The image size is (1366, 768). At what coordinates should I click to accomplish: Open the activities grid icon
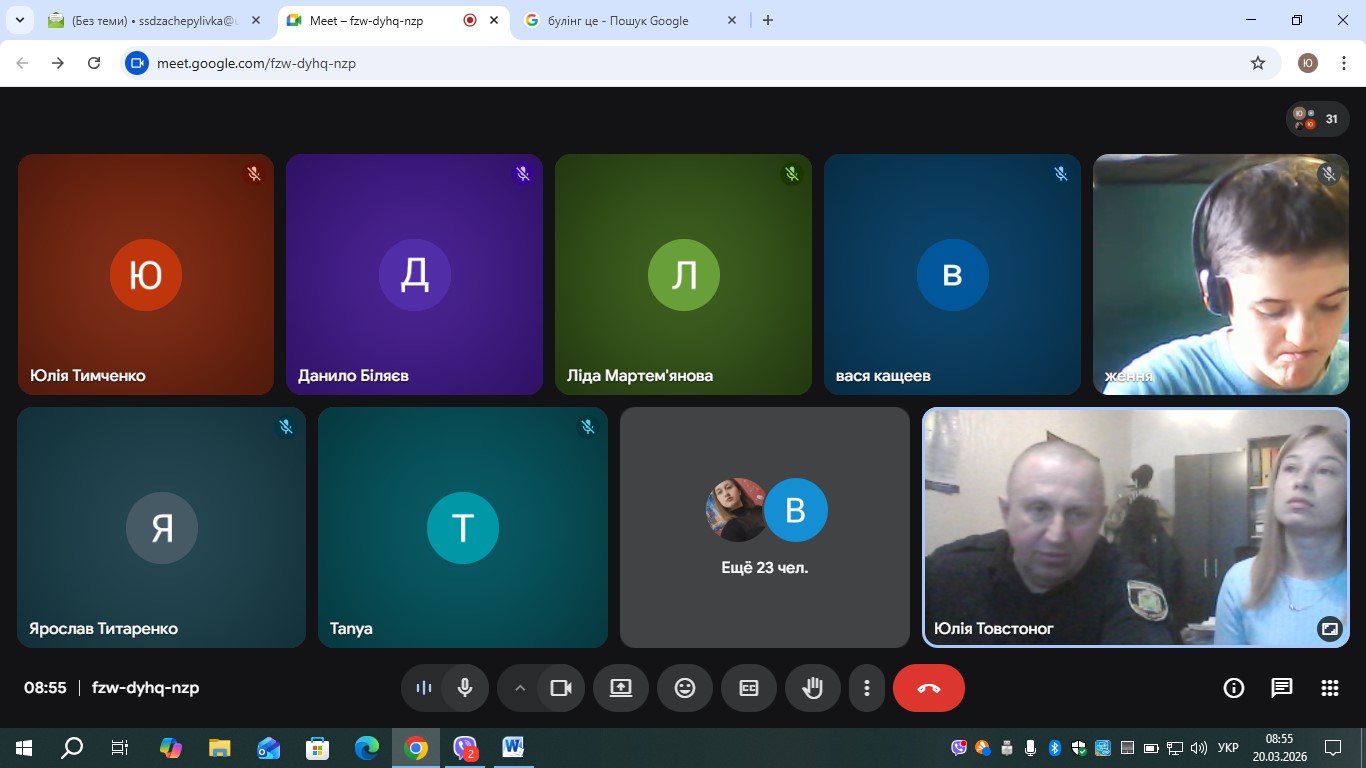(1329, 688)
